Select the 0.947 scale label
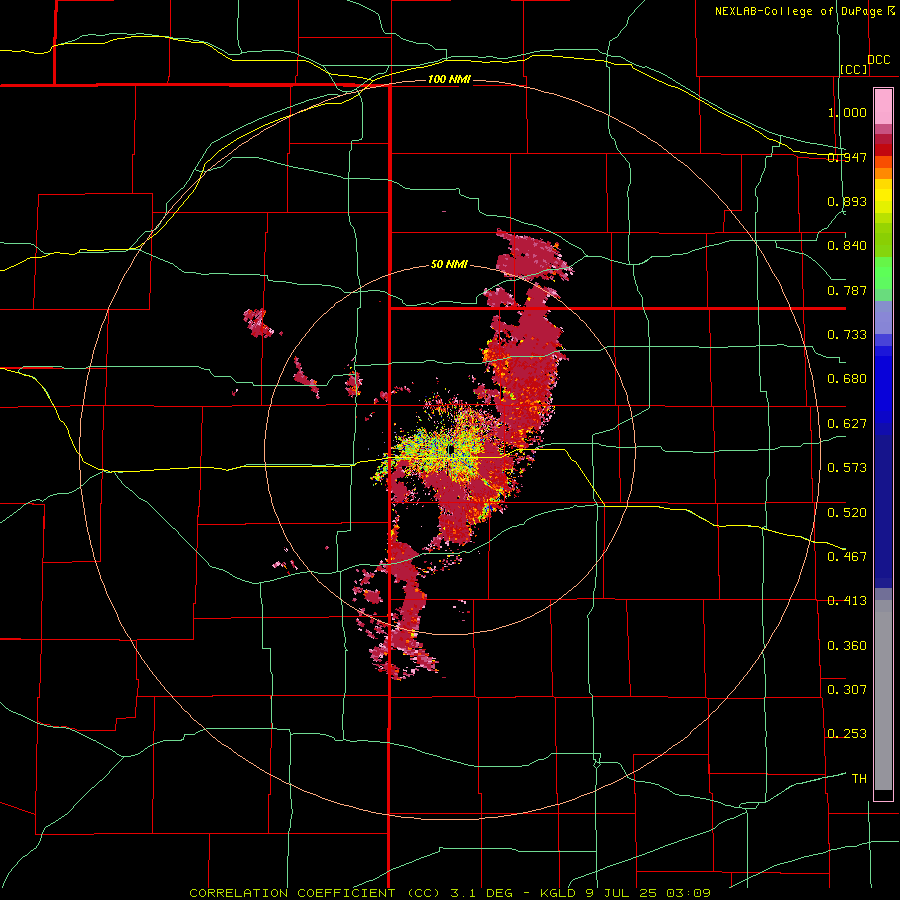 click(x=847, y=157)
